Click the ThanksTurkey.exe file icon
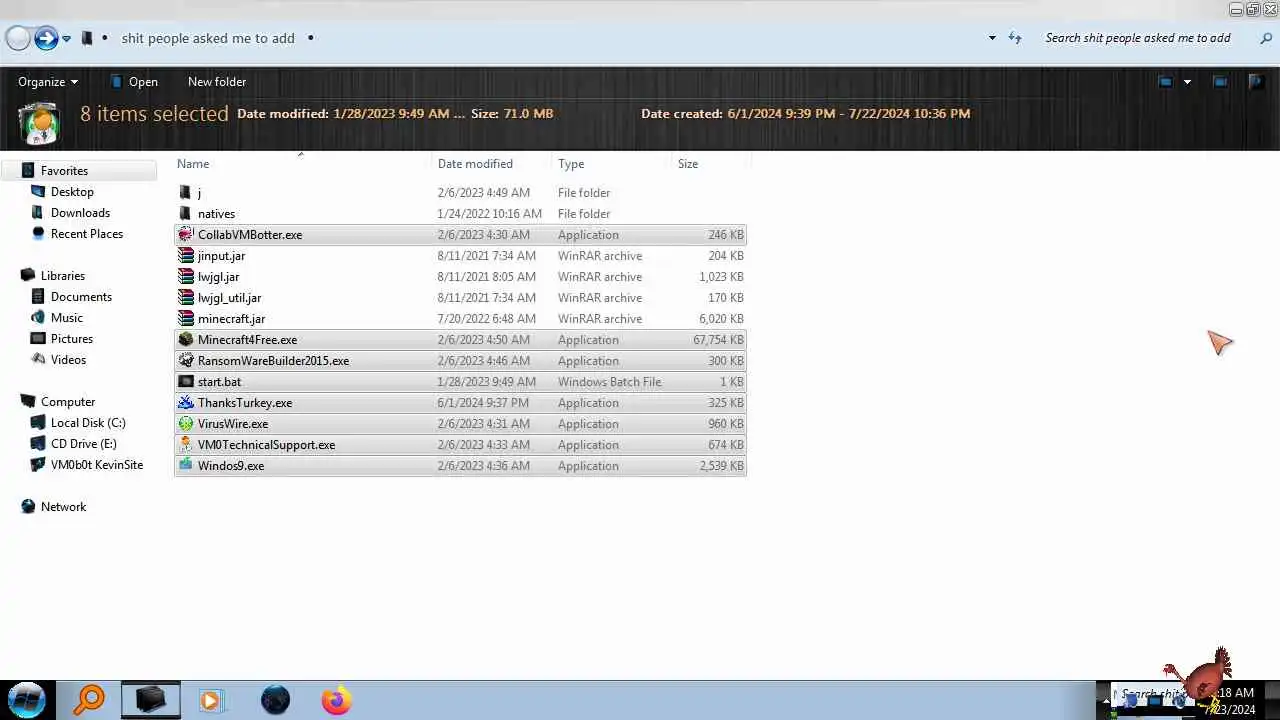1280x720 pixels. click(185, 403)
